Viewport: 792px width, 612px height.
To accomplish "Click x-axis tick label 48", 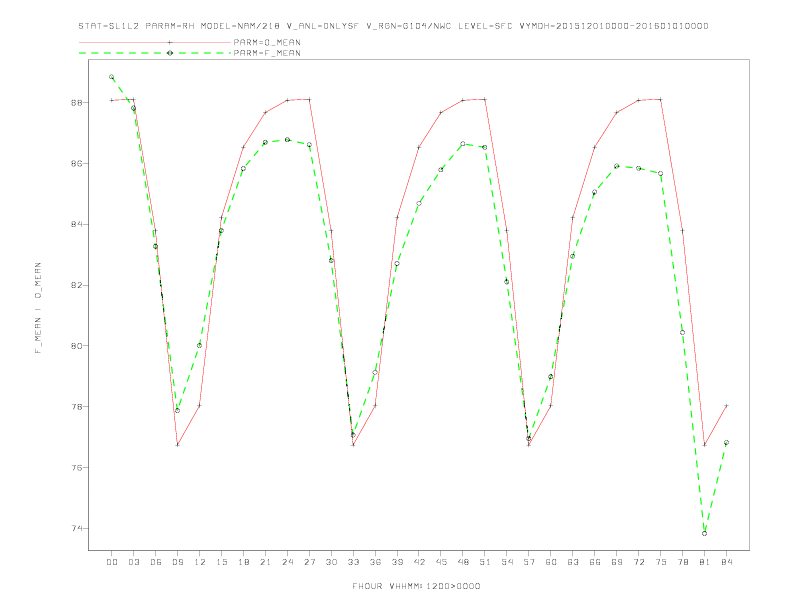I will [x=463, y=562].
